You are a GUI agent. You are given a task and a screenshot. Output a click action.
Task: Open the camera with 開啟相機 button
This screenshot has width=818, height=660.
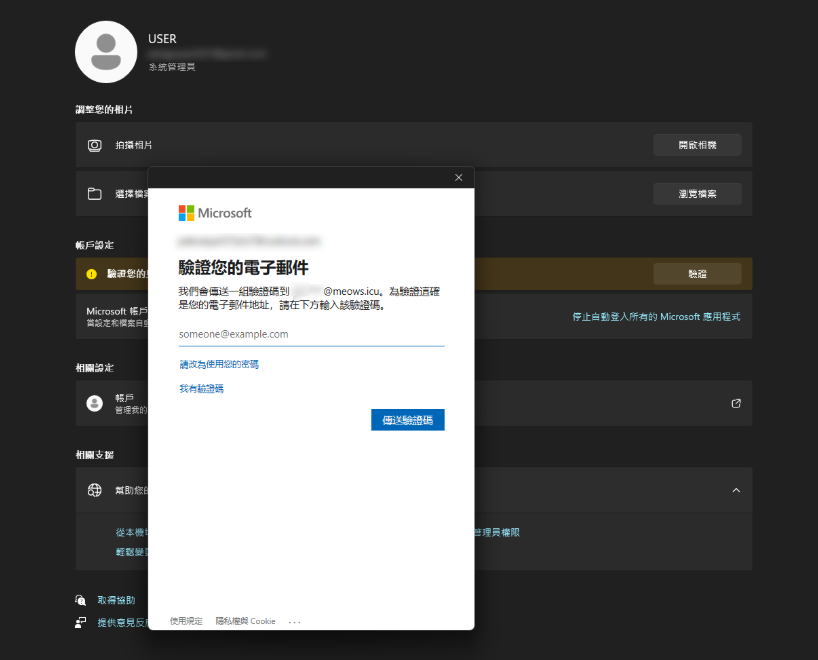697,145
